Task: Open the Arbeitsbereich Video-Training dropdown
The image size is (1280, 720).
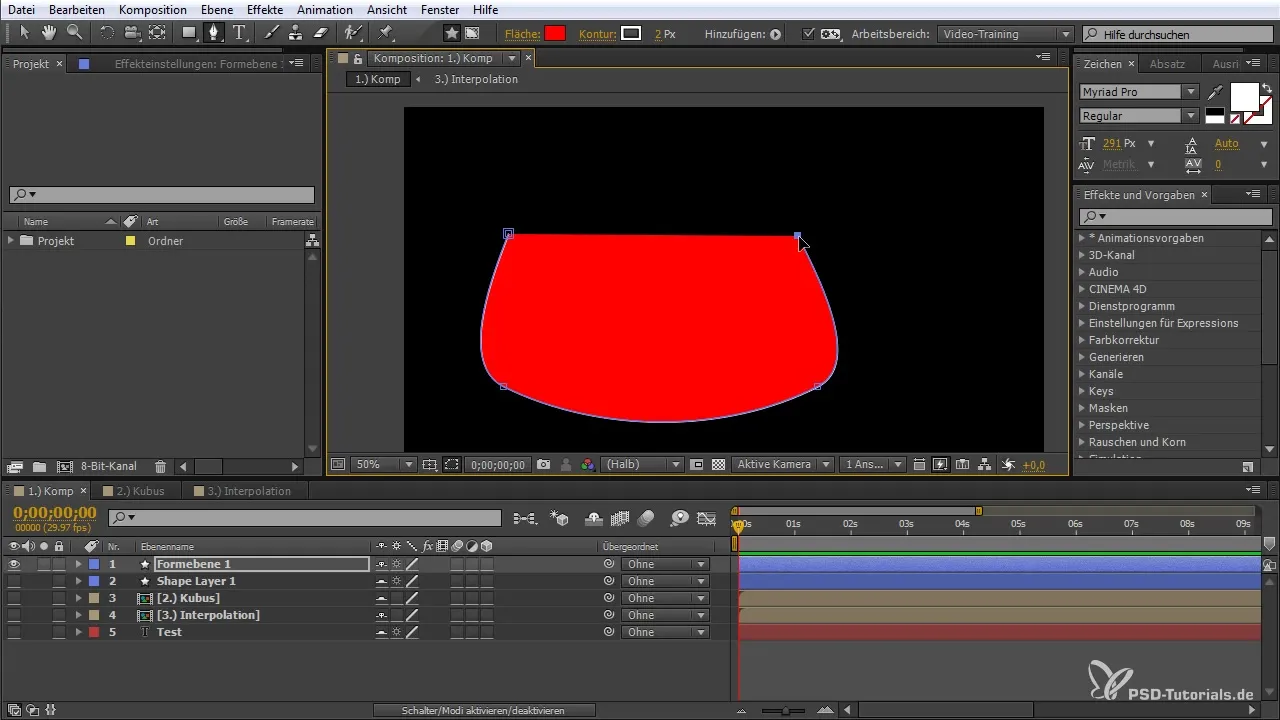Action: pyautogui.click(x=1006, y=34)
